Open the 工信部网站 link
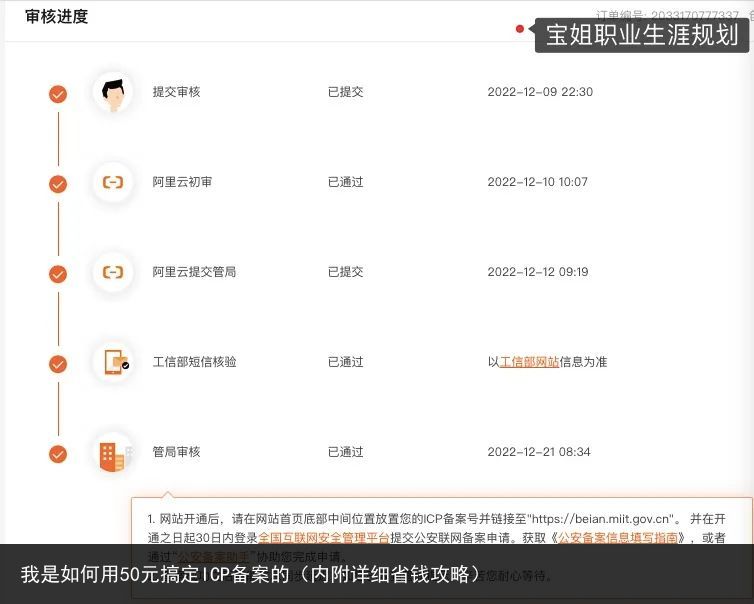 pos(529,362)
